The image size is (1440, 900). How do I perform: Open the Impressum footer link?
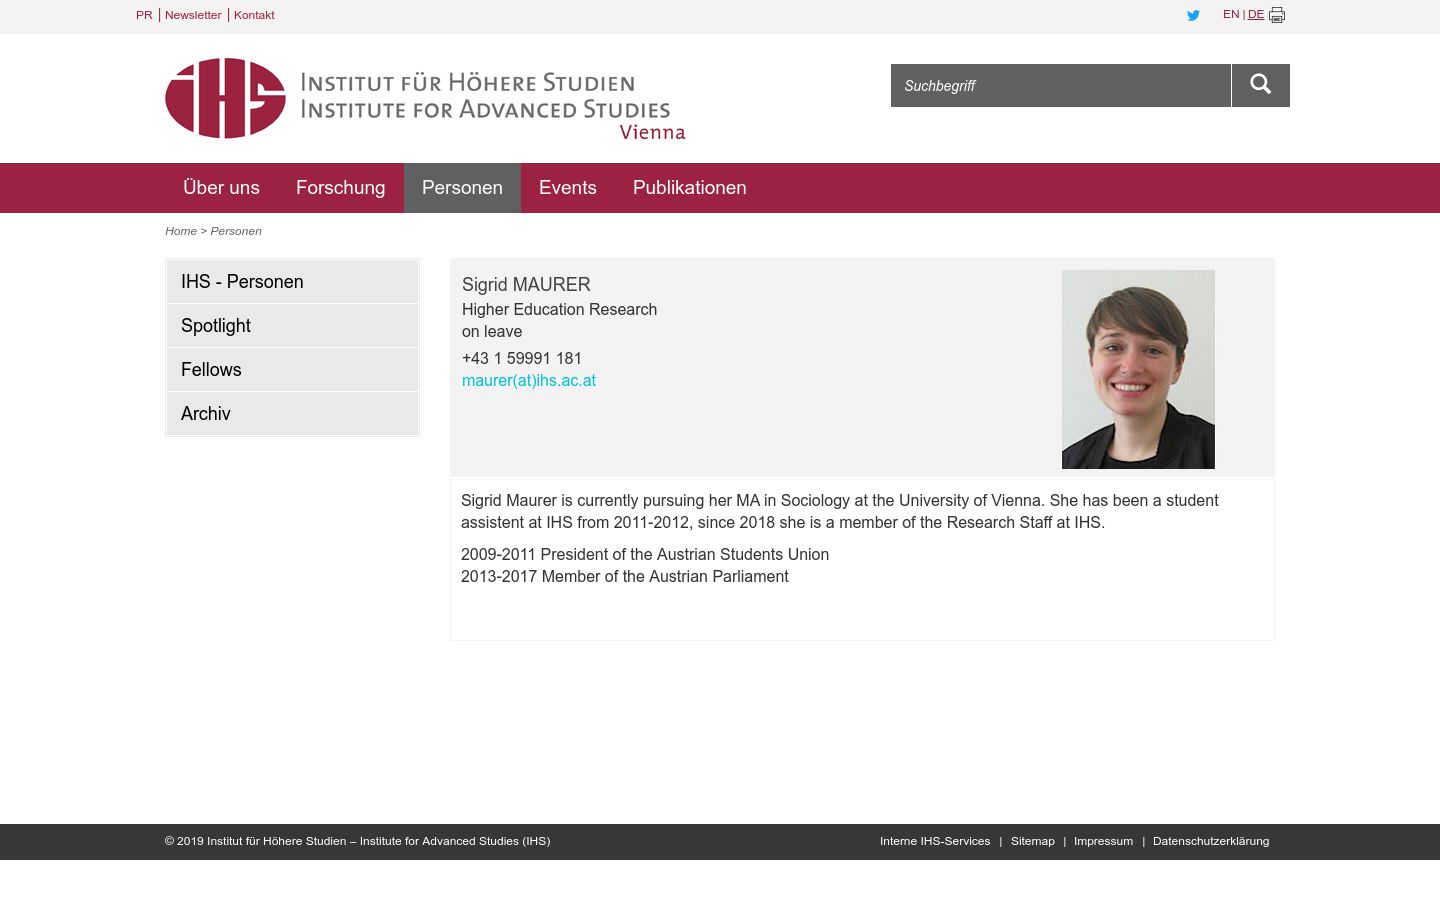[x=1103, y=841]
